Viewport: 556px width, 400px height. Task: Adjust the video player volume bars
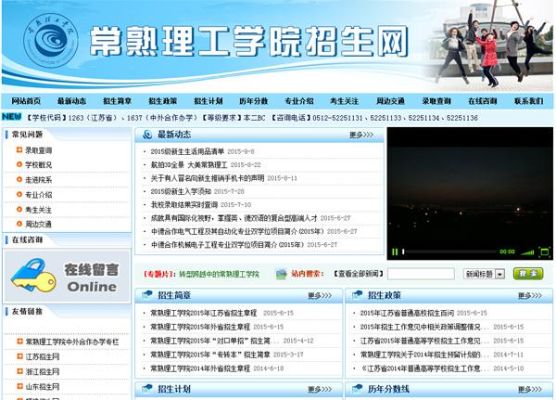point(527,252)
